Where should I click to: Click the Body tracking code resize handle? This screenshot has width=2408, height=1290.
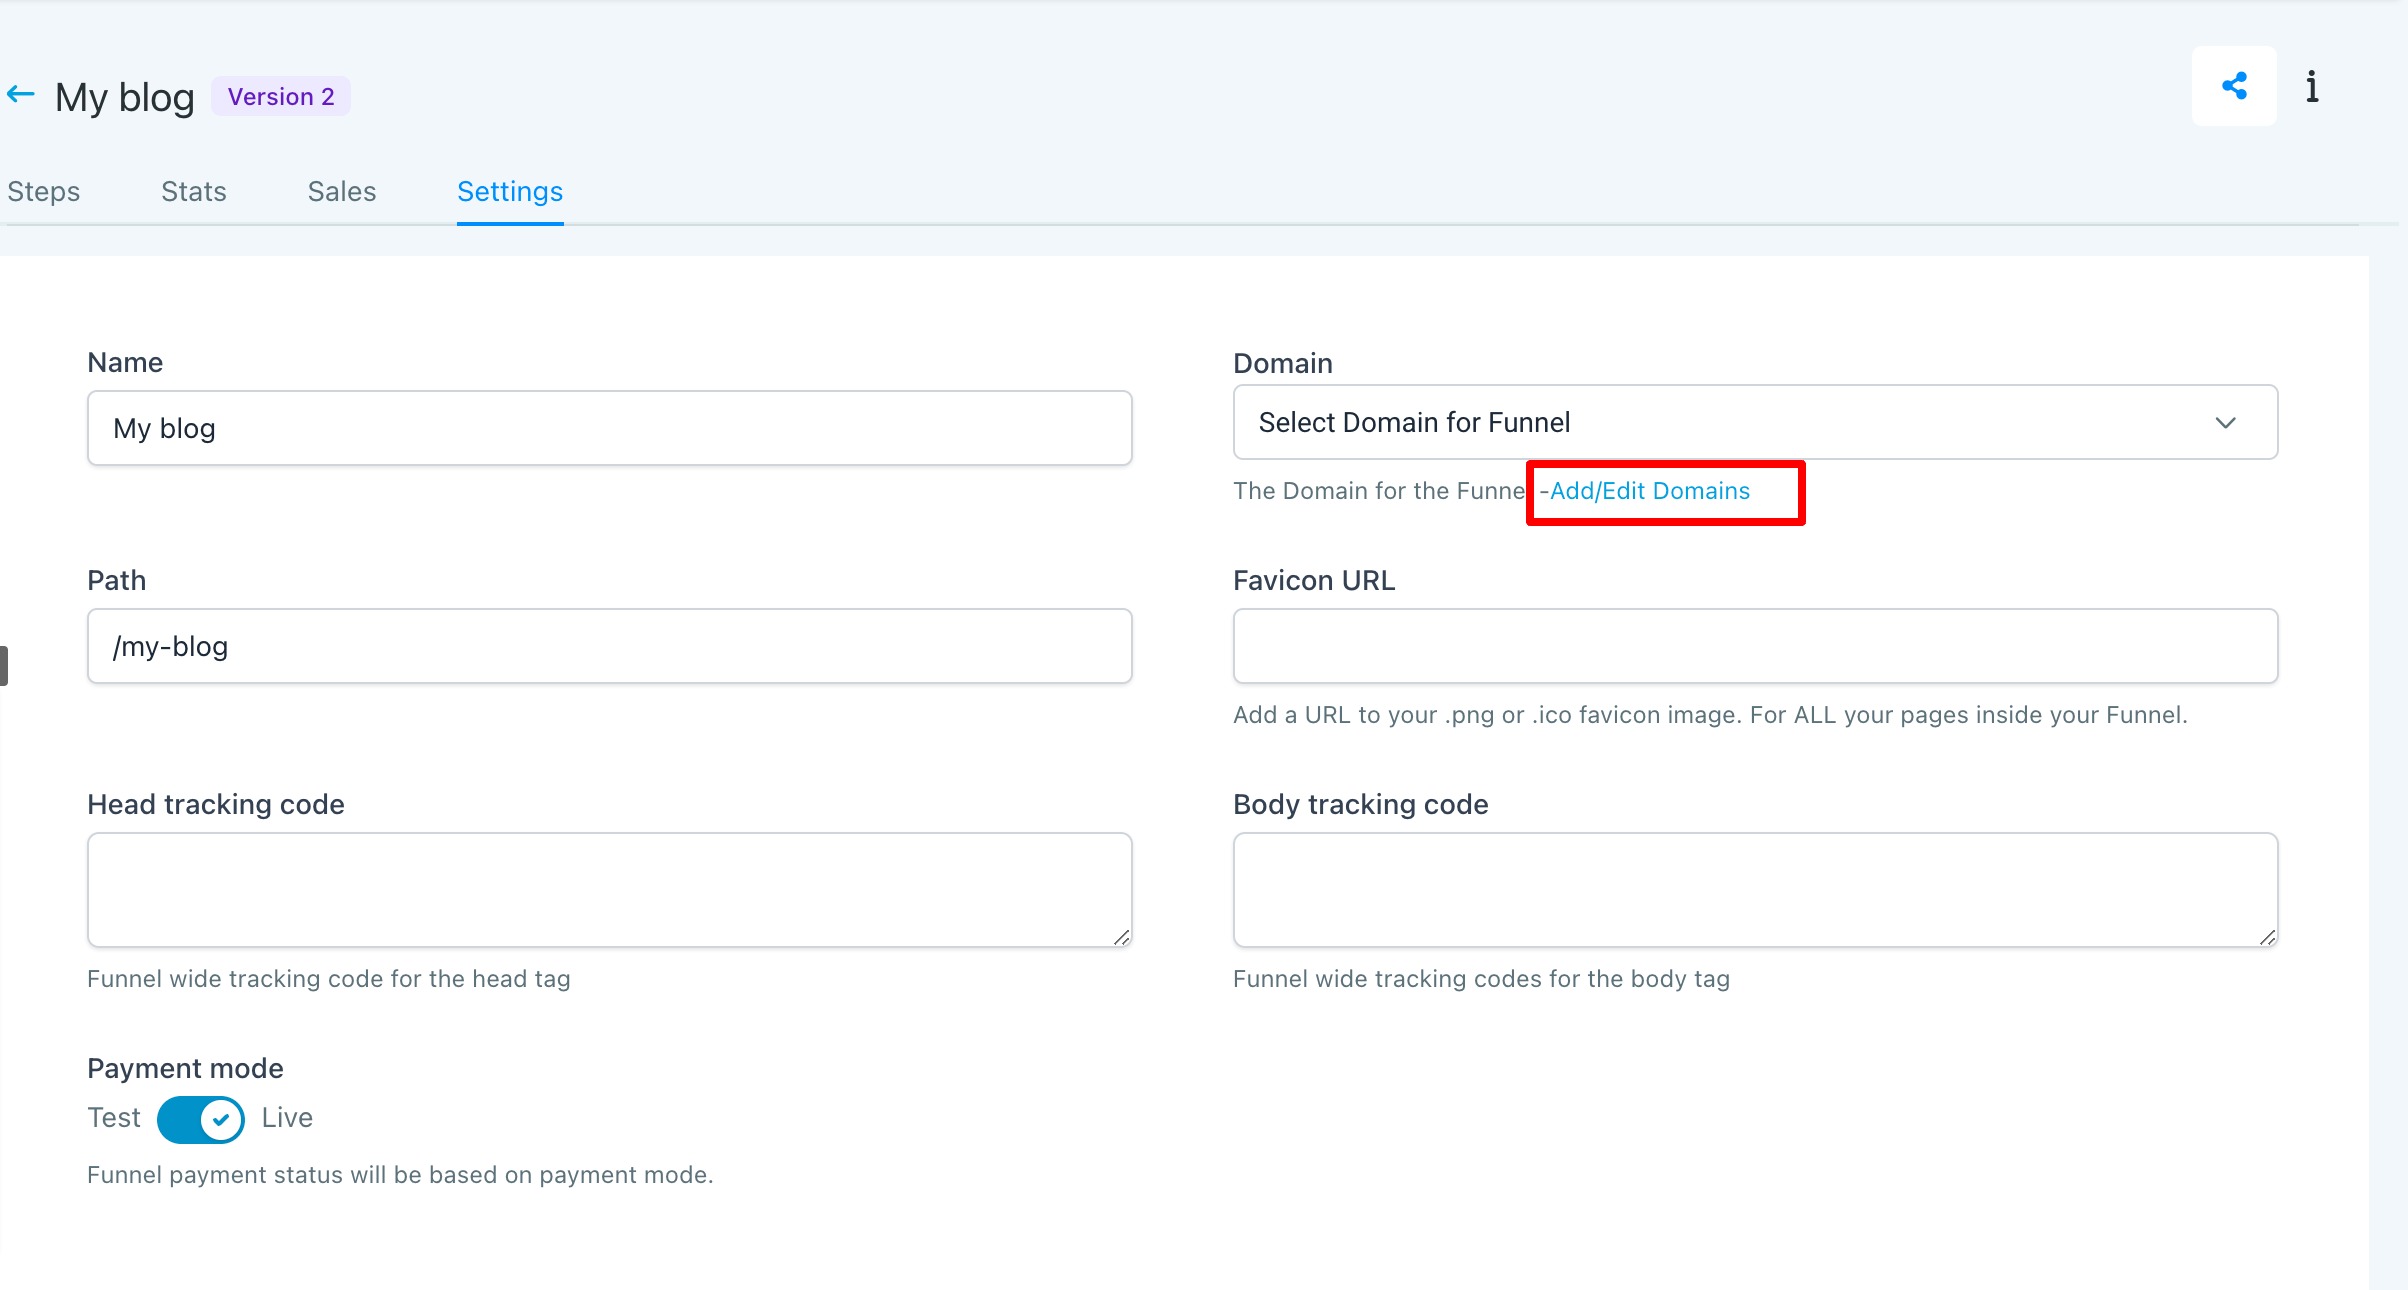(2267, 937)
